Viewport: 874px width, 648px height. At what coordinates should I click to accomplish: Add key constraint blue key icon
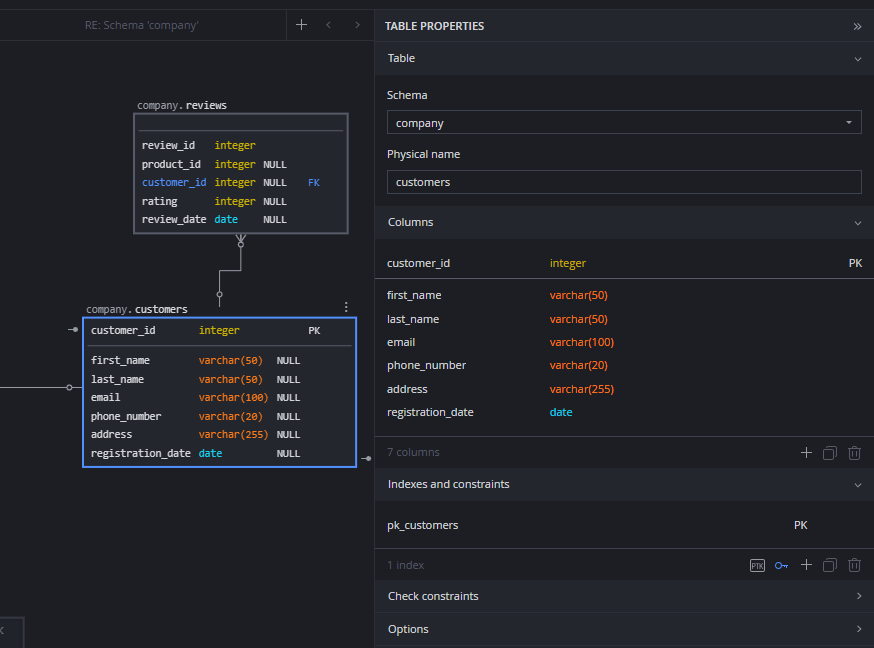(781, 566)
